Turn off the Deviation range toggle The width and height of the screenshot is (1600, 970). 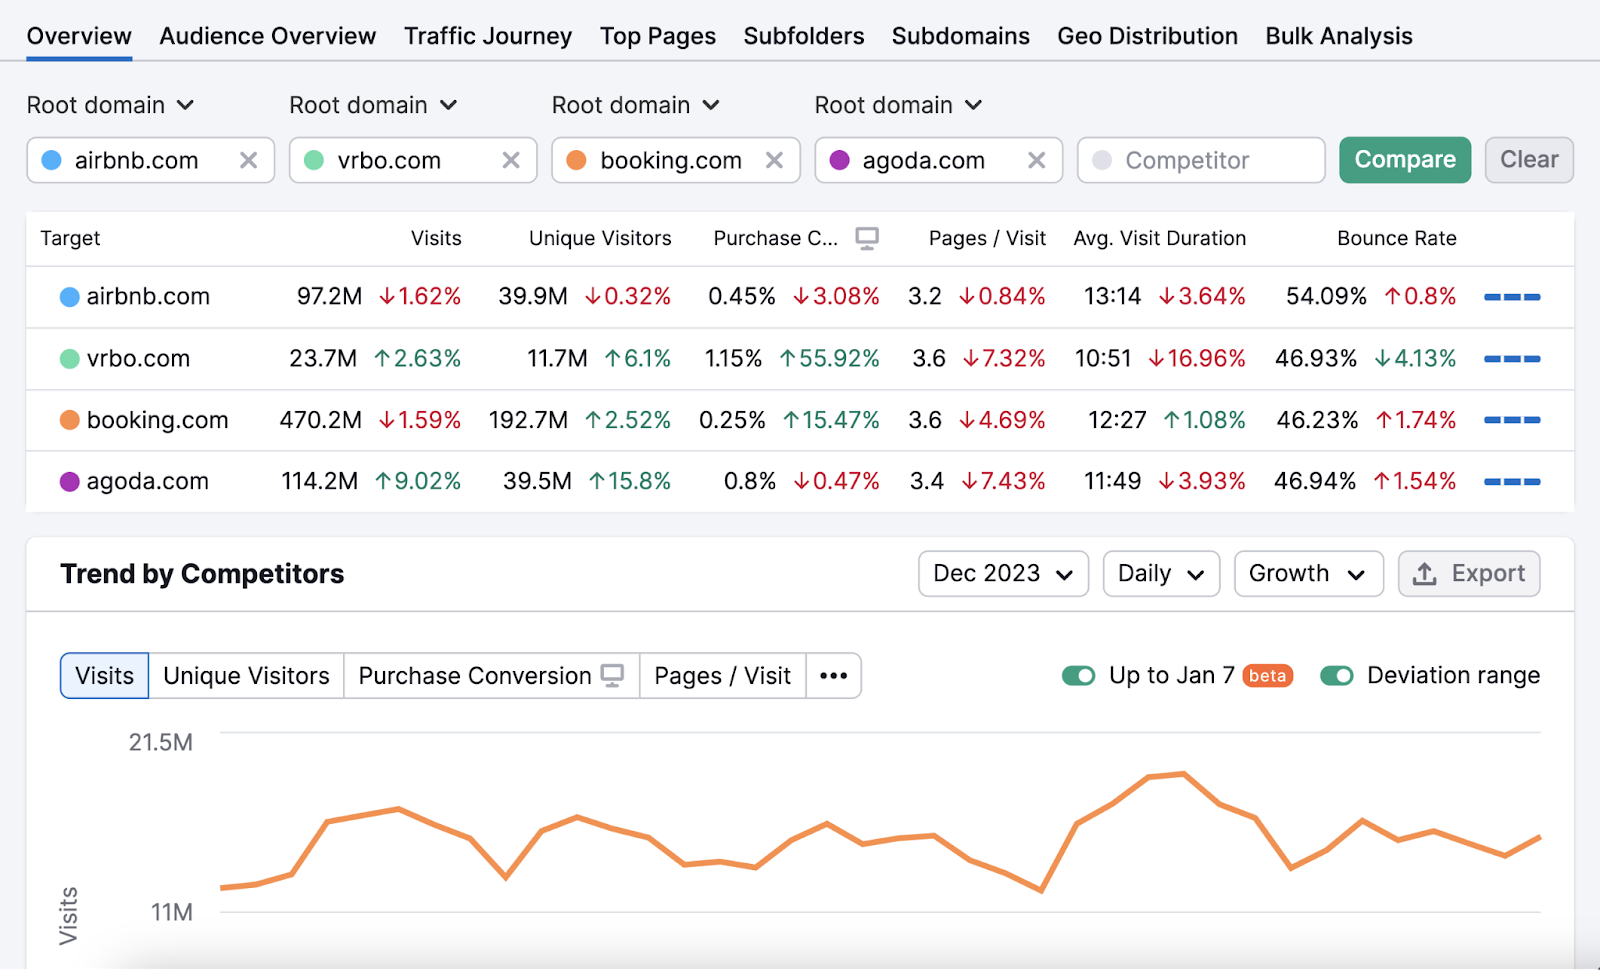pyautogui.click(x=1337, y=675)
